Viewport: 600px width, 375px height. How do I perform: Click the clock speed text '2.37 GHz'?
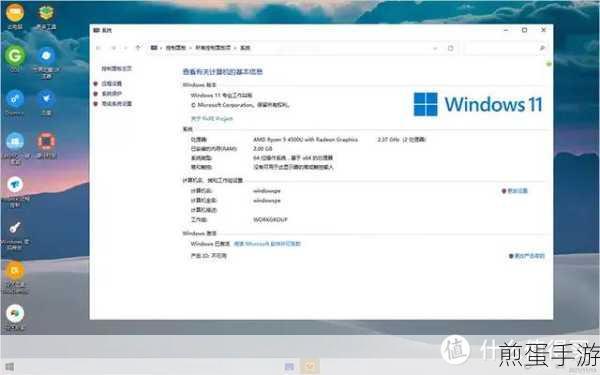(388, 140)
